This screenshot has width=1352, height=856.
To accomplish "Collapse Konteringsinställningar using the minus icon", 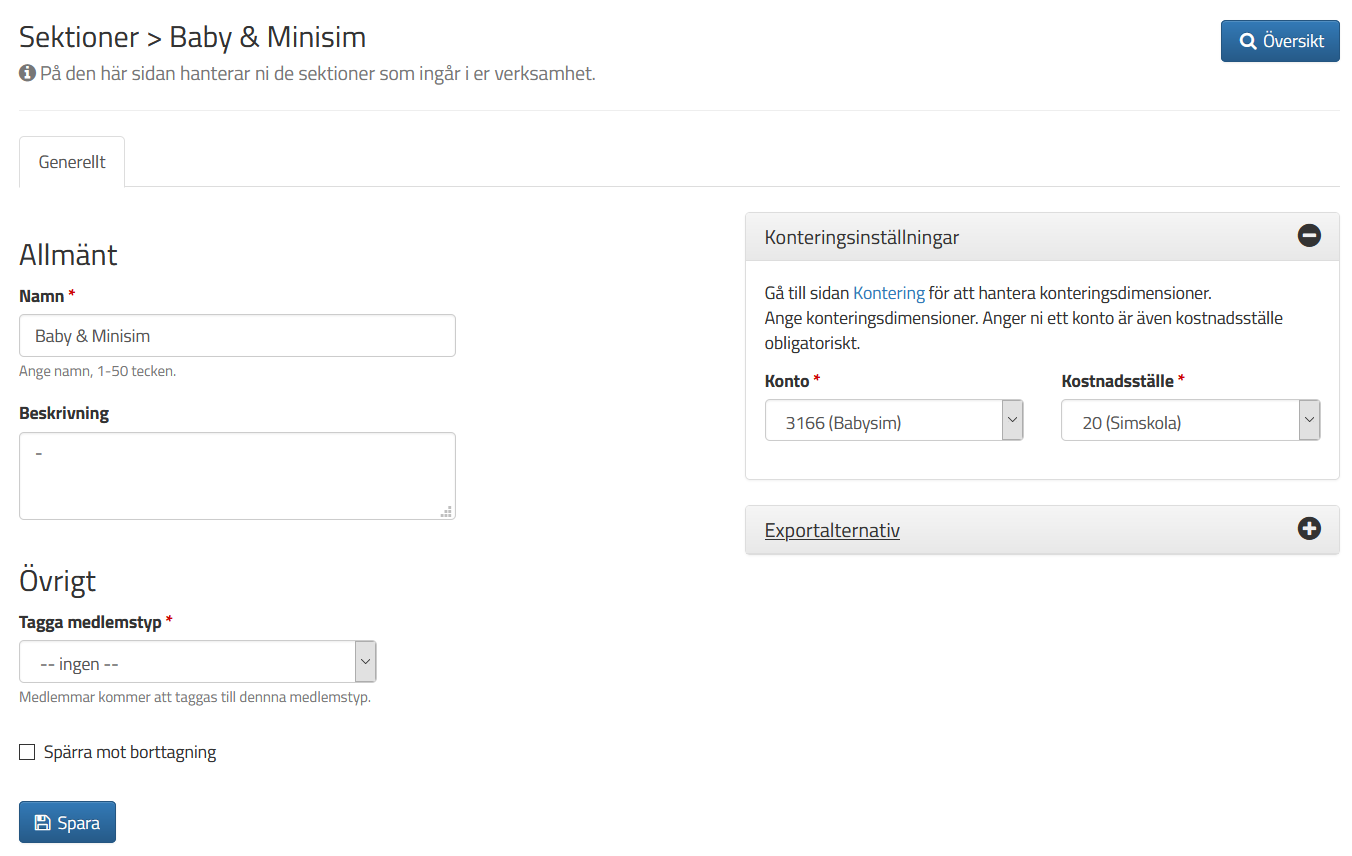I will (x=1309, y=236).
